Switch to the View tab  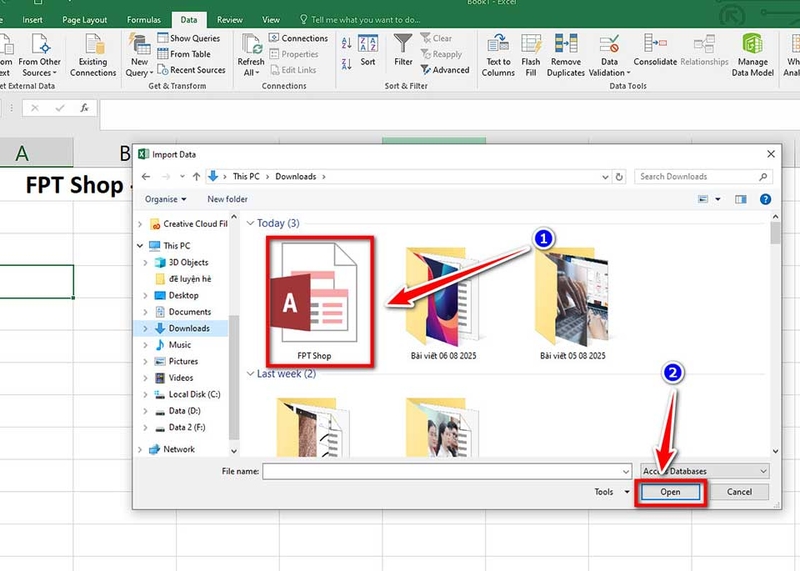[270, 20]
